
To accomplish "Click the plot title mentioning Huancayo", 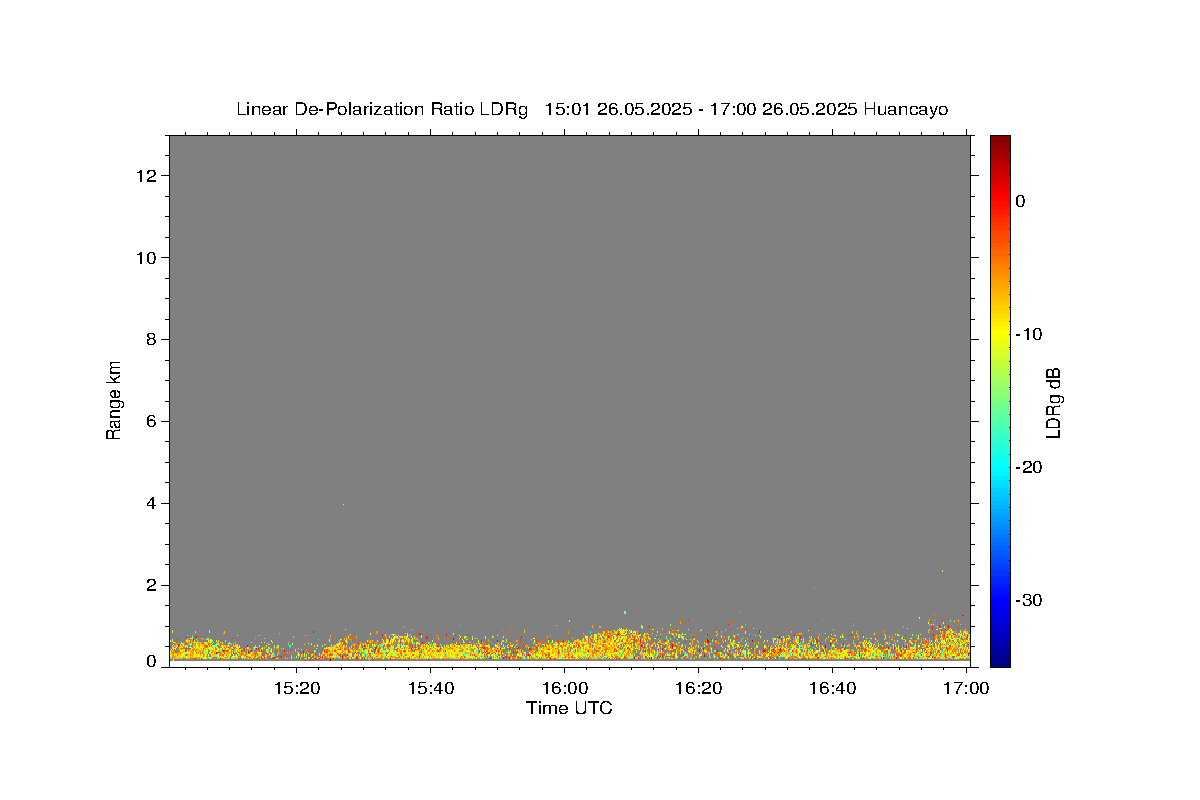I will pos(592,109).
